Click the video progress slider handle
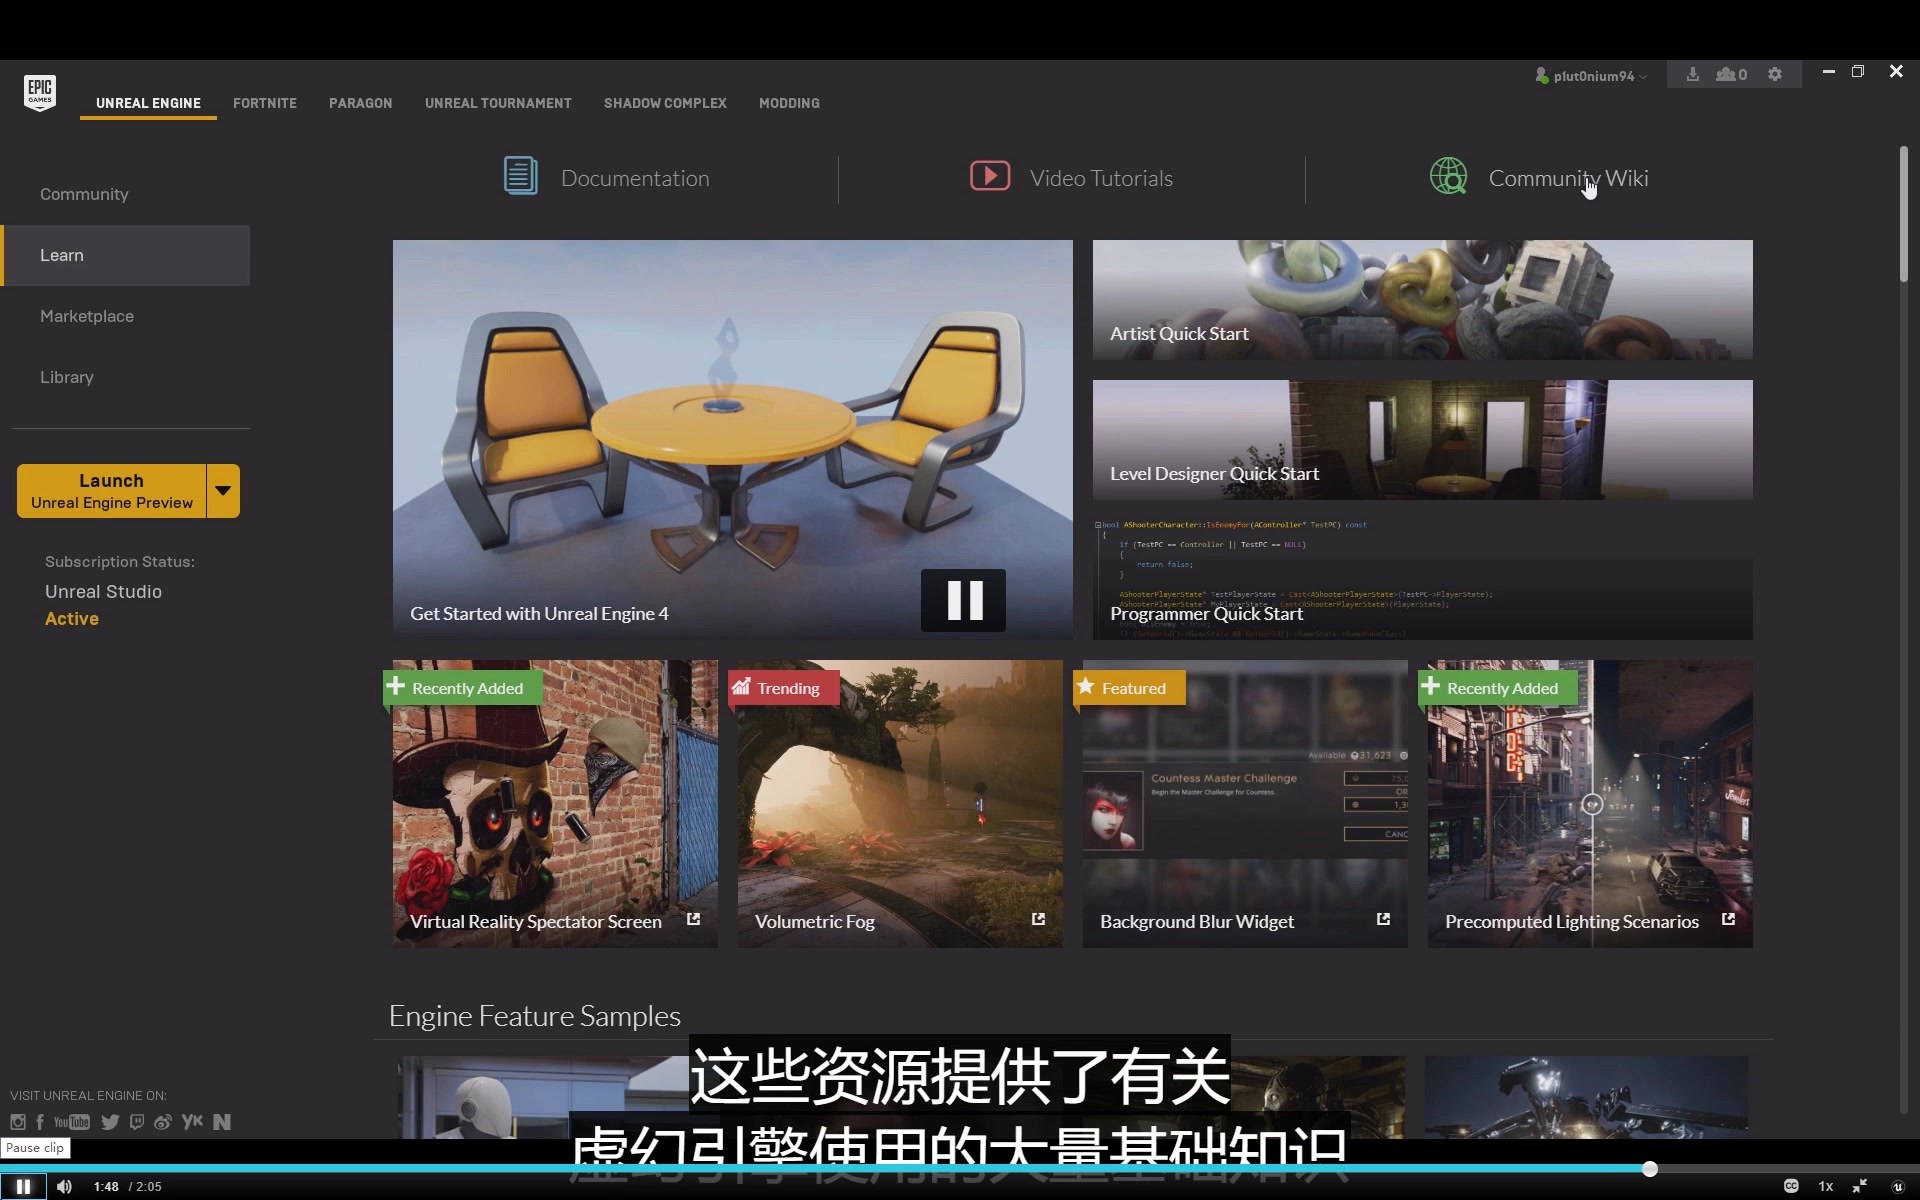The image size is (1920, 1200). (1650, 1169)
